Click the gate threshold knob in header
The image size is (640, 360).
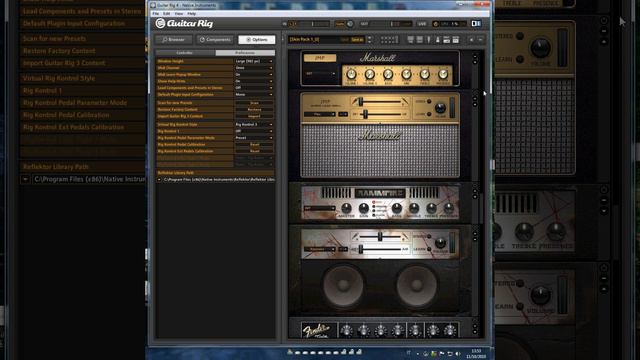[x=350, y=24]
